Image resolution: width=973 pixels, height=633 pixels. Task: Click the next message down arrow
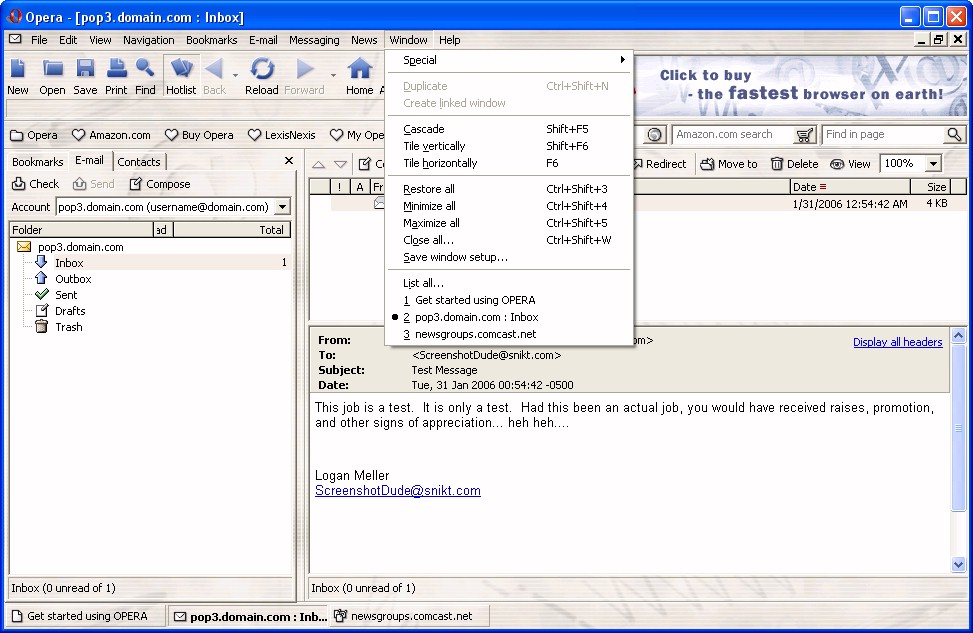pos(341,164)
